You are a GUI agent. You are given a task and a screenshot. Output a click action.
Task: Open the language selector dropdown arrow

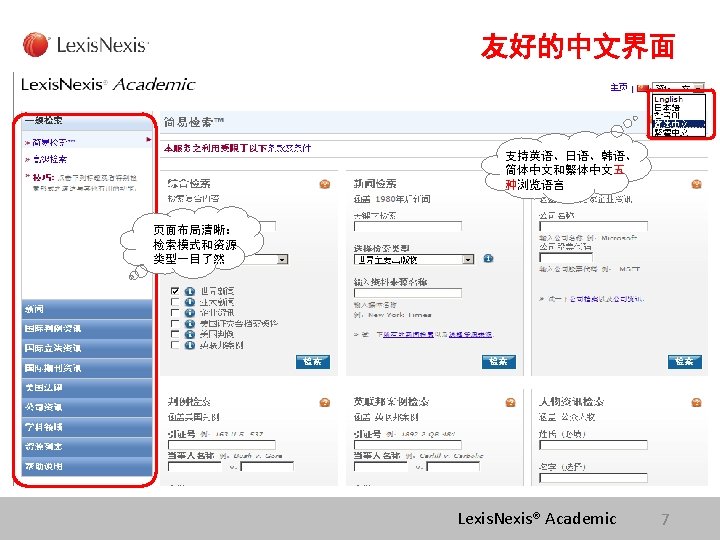coord(699,87)
